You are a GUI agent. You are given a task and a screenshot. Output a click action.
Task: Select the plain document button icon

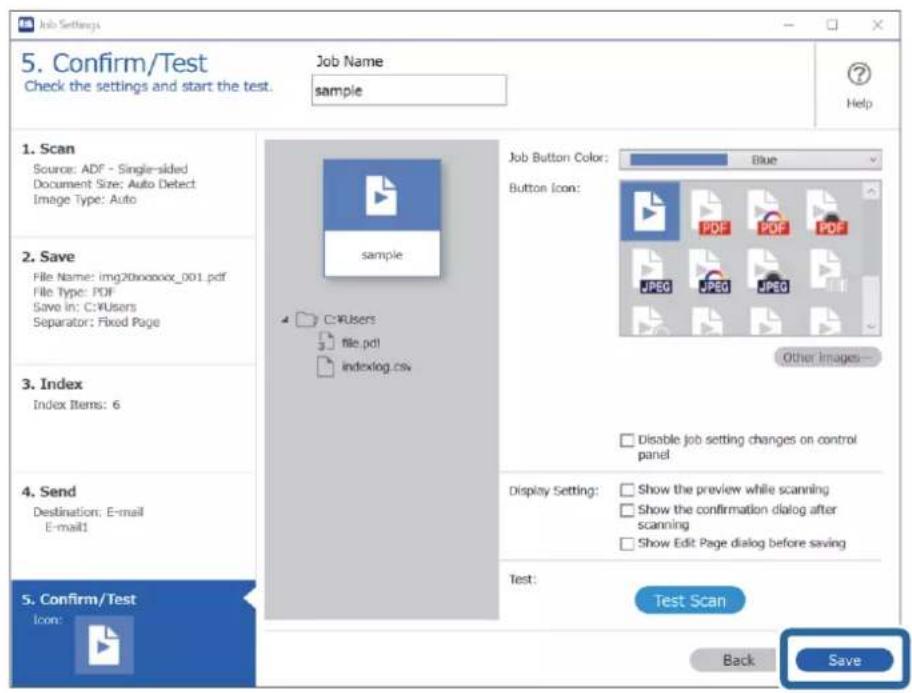650,211
